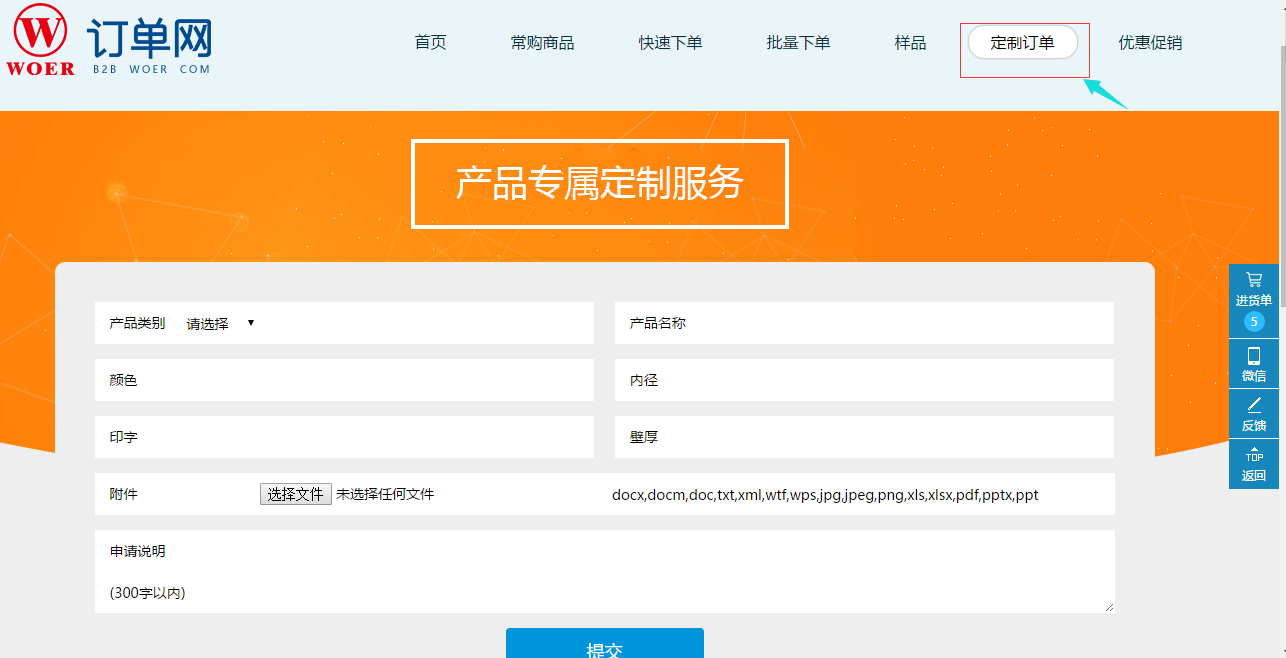Open the 样品 samples page

909,42
